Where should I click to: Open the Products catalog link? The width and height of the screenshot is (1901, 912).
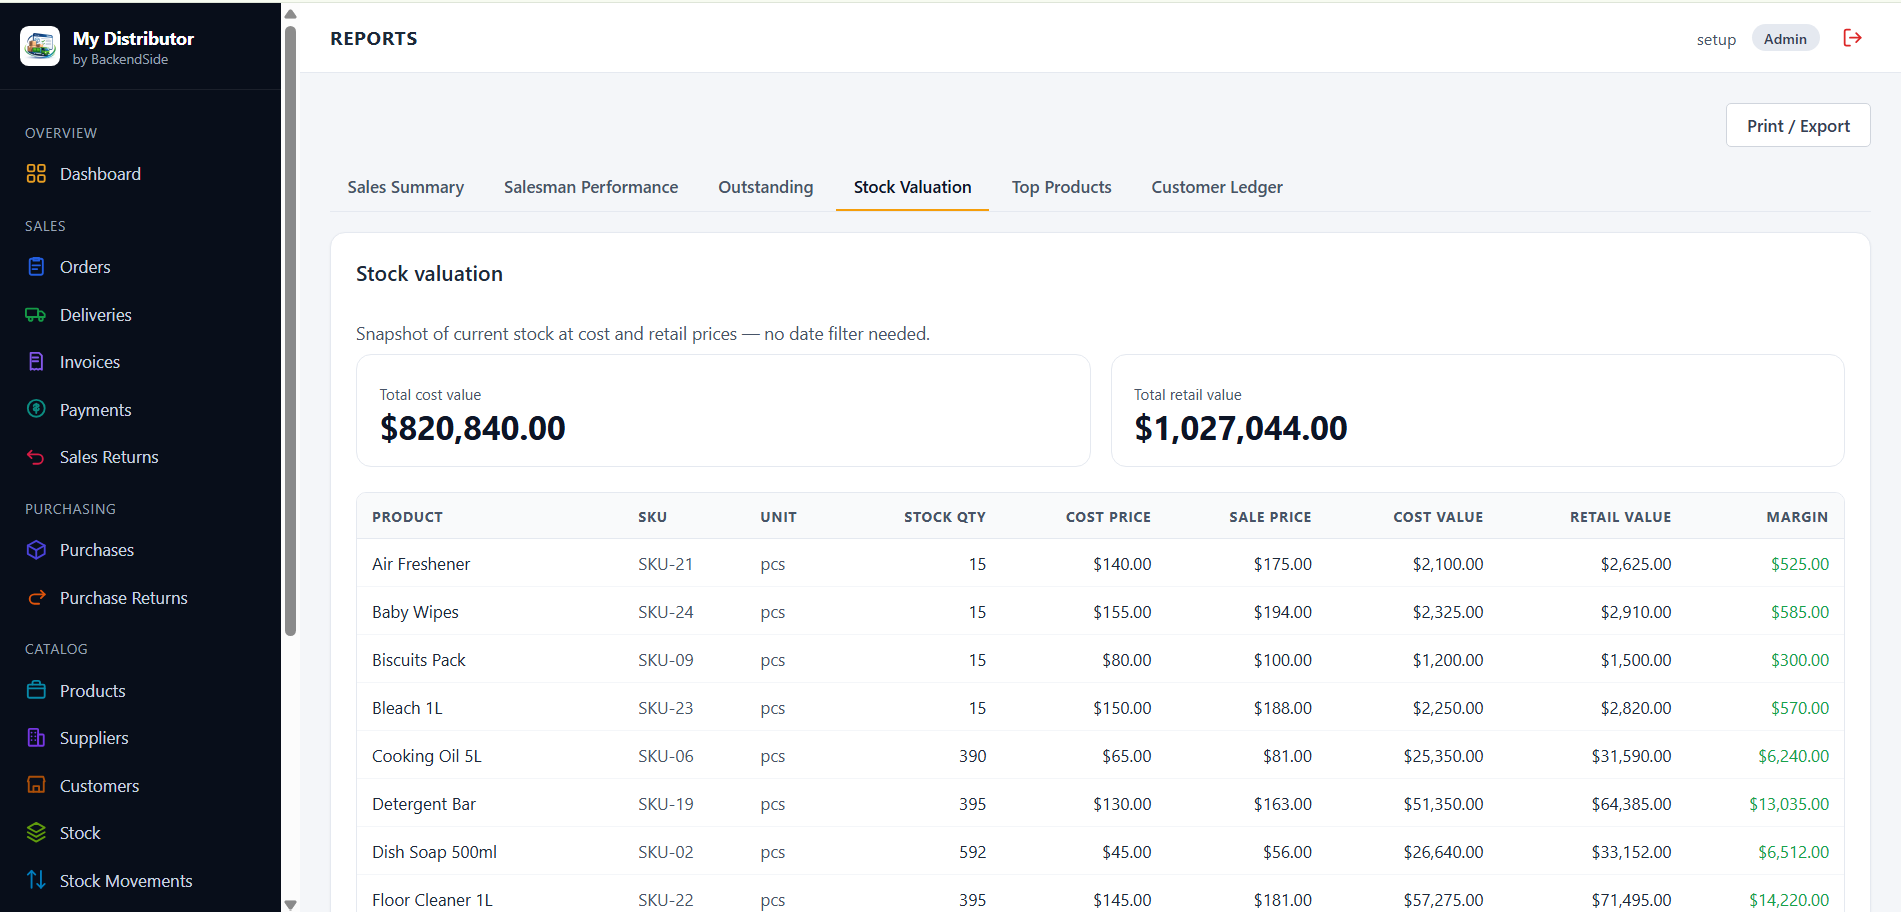[x=93, y=691]
